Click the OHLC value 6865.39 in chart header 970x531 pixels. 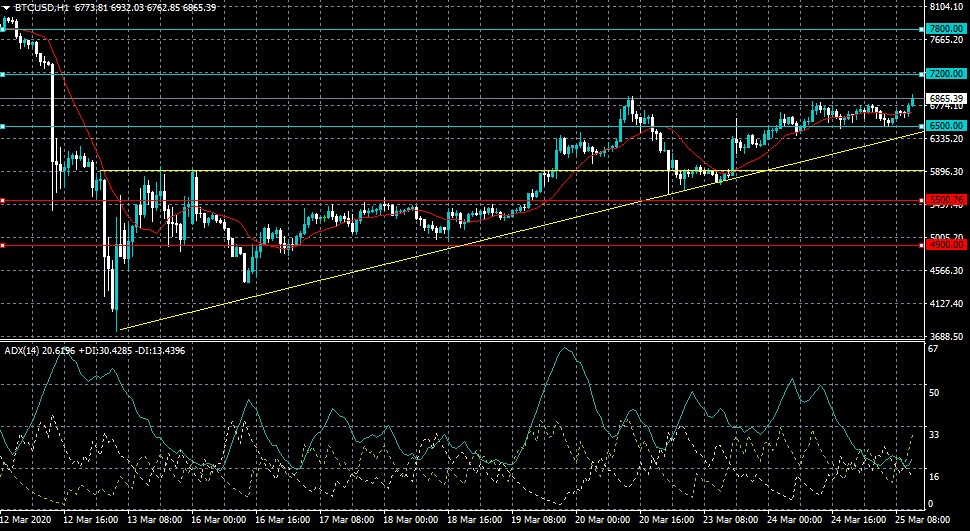(x=200, y=8)
